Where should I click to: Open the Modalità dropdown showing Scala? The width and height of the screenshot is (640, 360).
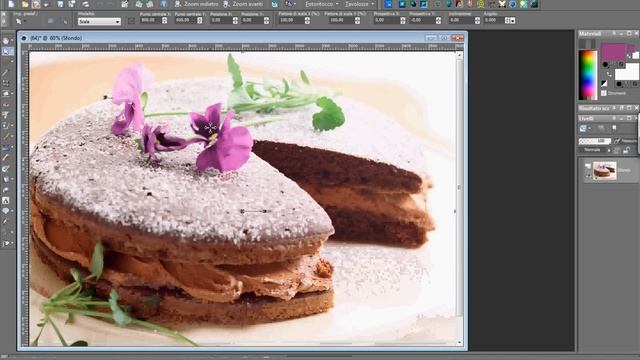tap(99, 21)
